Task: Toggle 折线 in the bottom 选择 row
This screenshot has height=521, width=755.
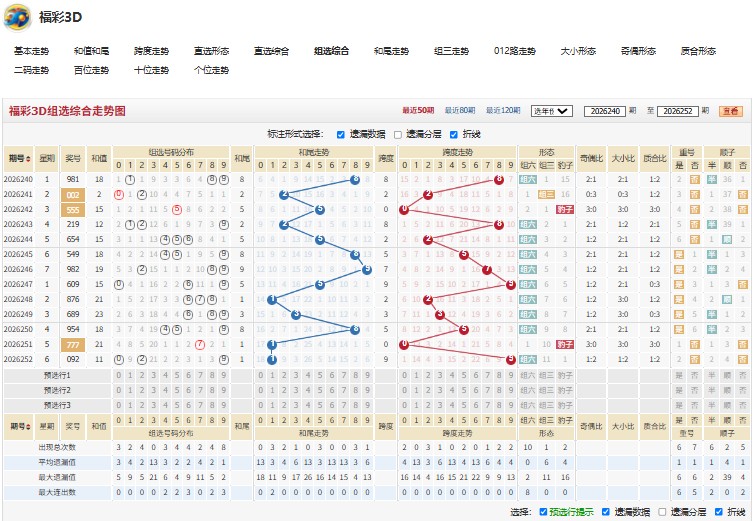Action: (719, 512)
